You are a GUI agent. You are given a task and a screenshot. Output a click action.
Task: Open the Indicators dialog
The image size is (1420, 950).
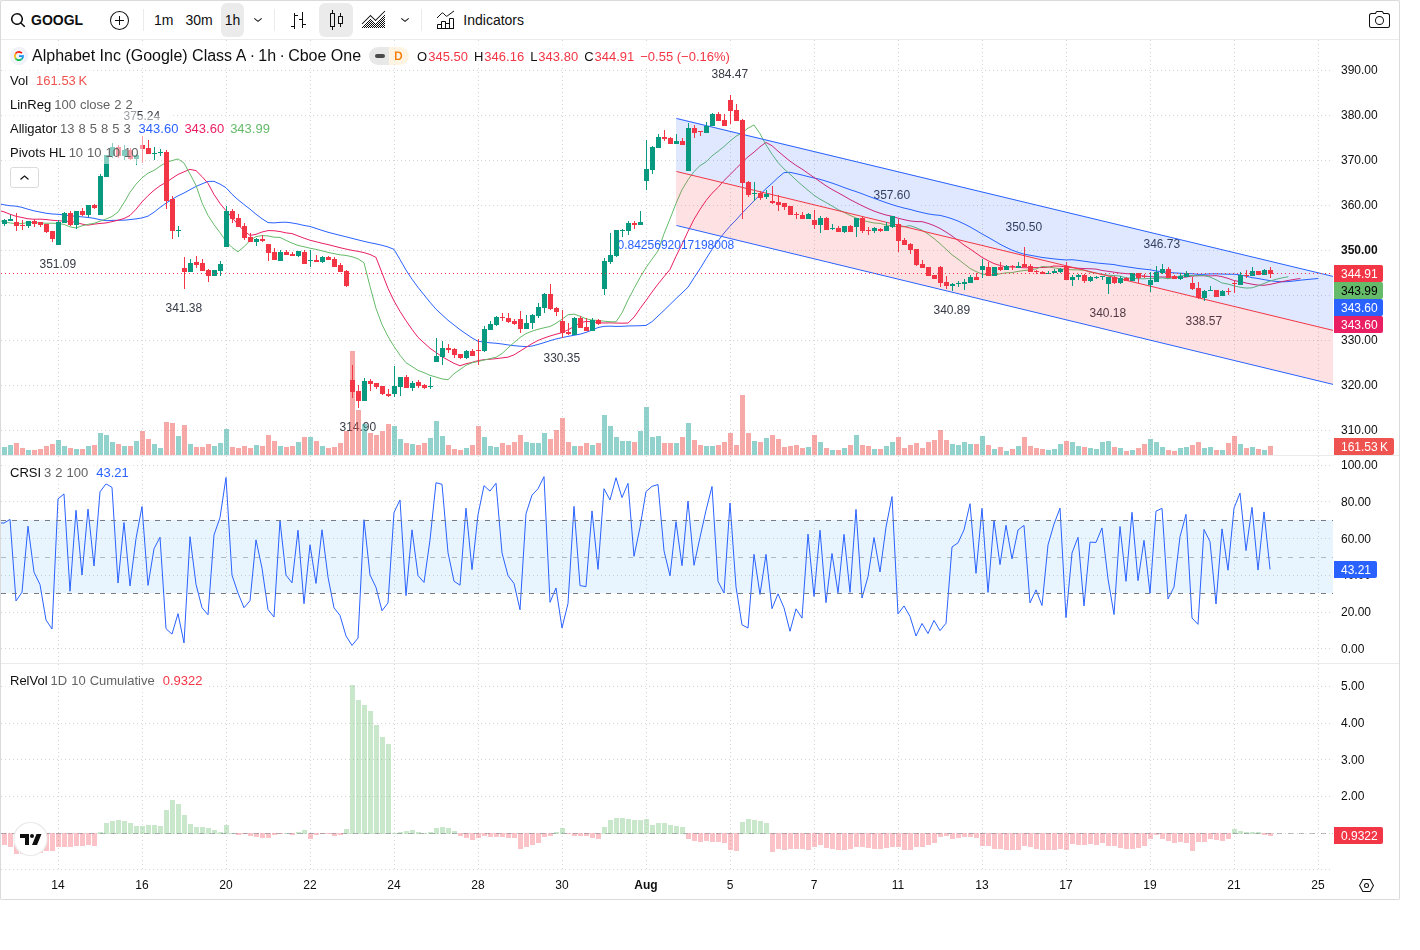coord(480,20)
